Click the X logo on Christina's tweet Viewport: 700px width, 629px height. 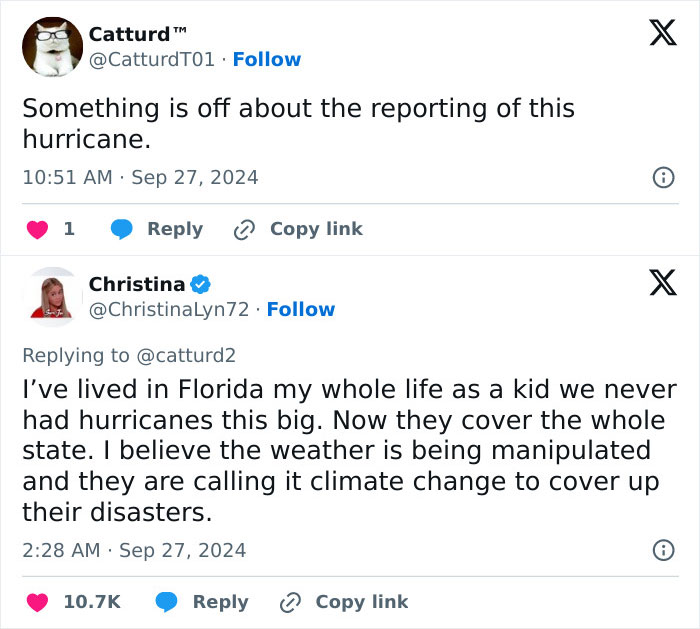[662, 285]
